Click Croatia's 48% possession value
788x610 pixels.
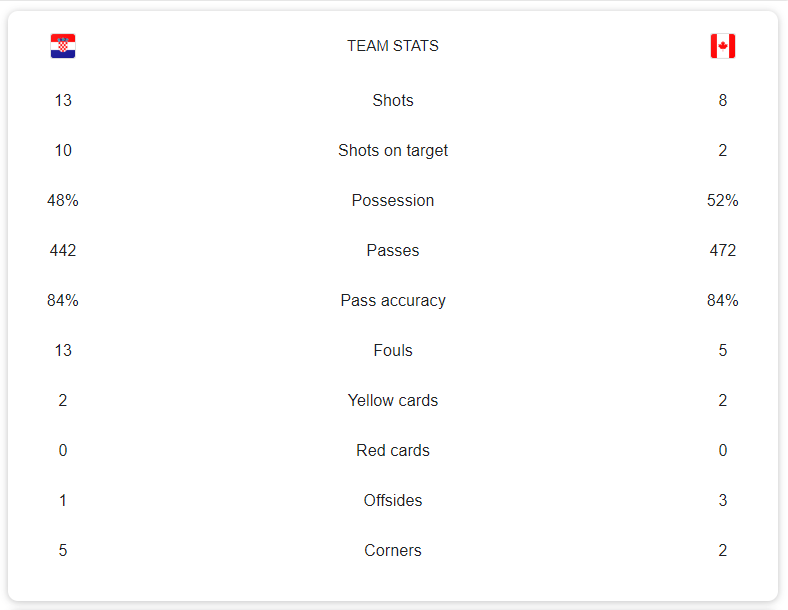coord(63,200)
